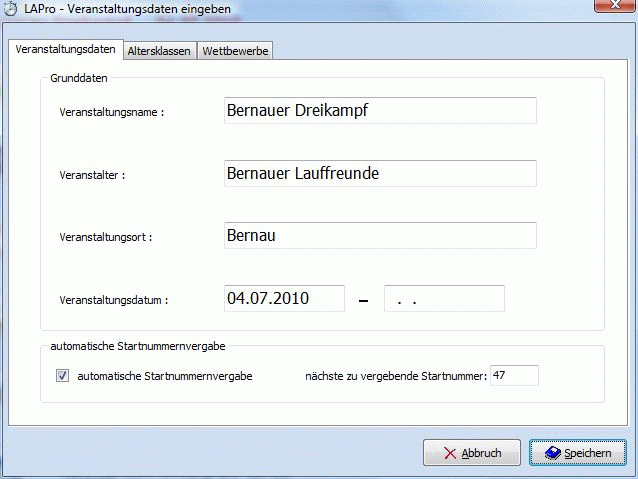
Task: Click the Grunddaten group heading
Action: 78,78
